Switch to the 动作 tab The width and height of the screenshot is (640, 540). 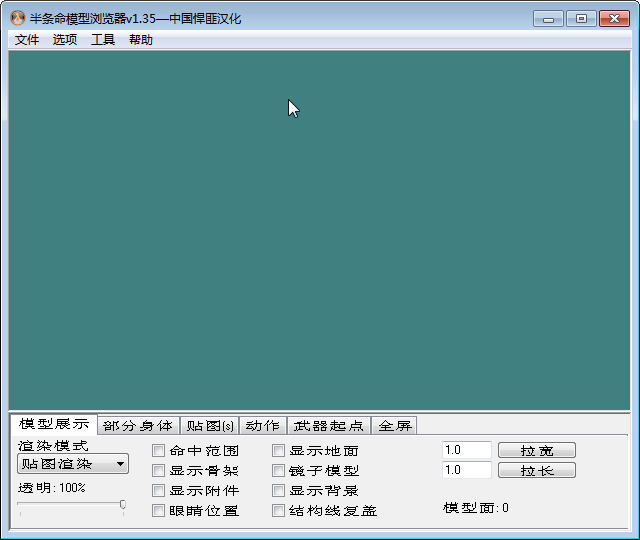point(263,426)
